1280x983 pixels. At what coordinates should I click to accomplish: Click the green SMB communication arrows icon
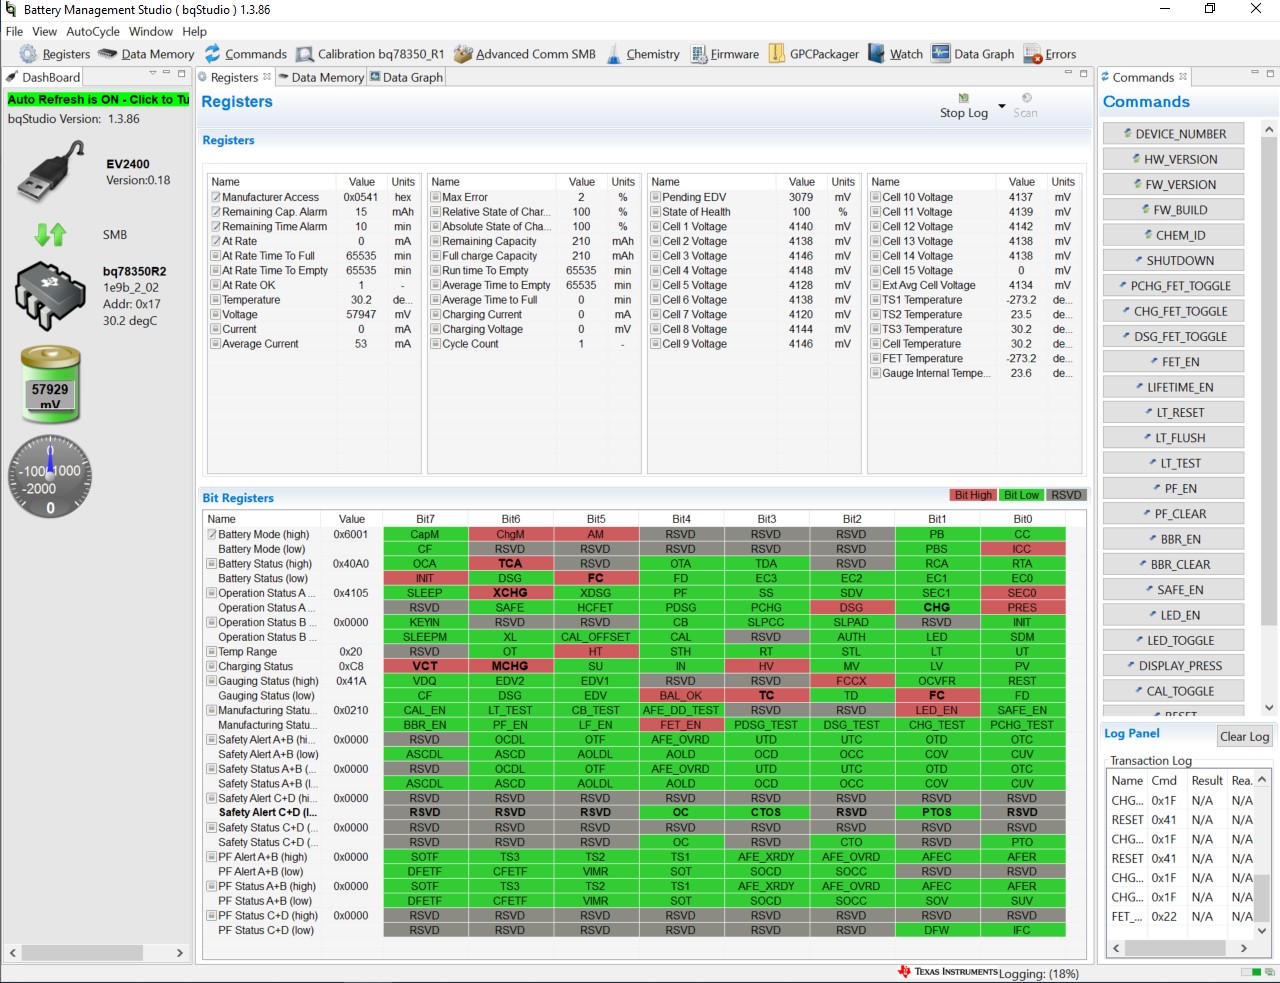coord(50,234)
